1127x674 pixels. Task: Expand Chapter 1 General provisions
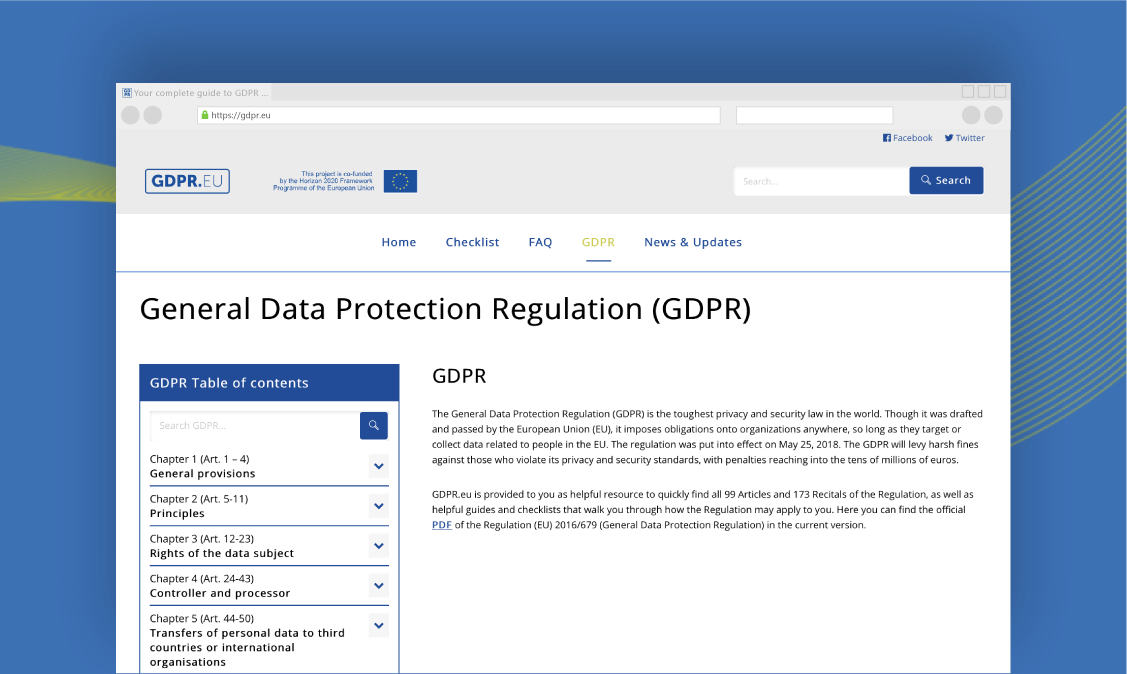[x=378, y=466]
